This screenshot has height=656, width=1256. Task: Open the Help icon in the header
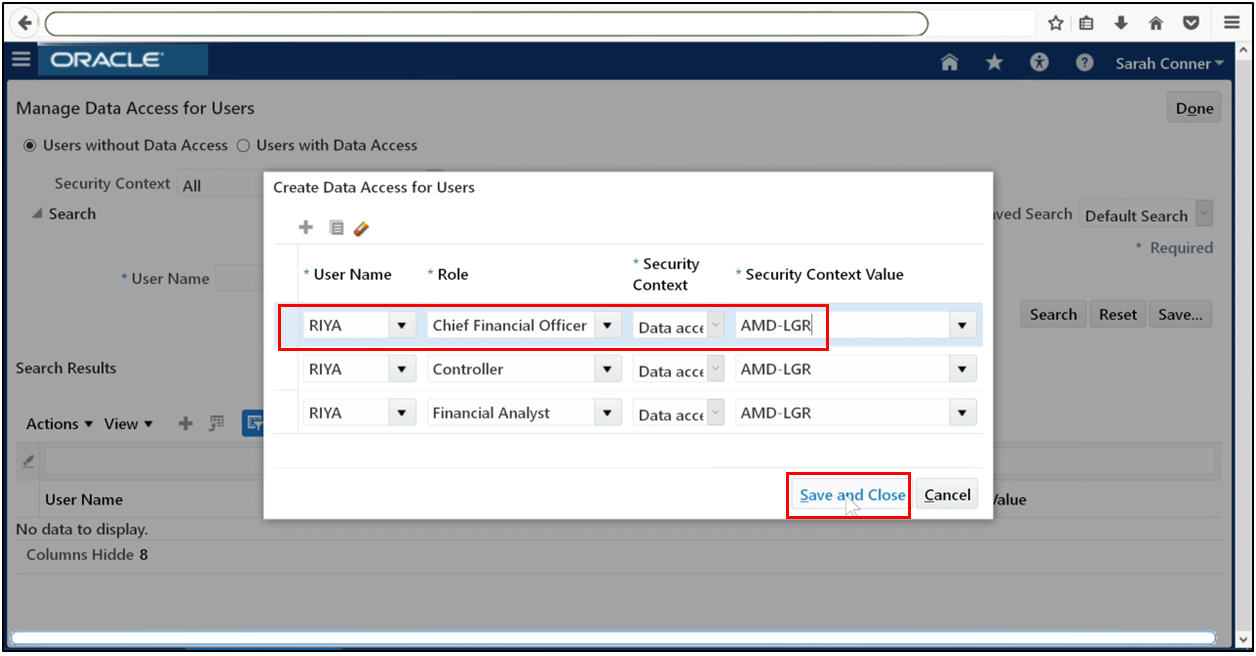coord(1084,62)
